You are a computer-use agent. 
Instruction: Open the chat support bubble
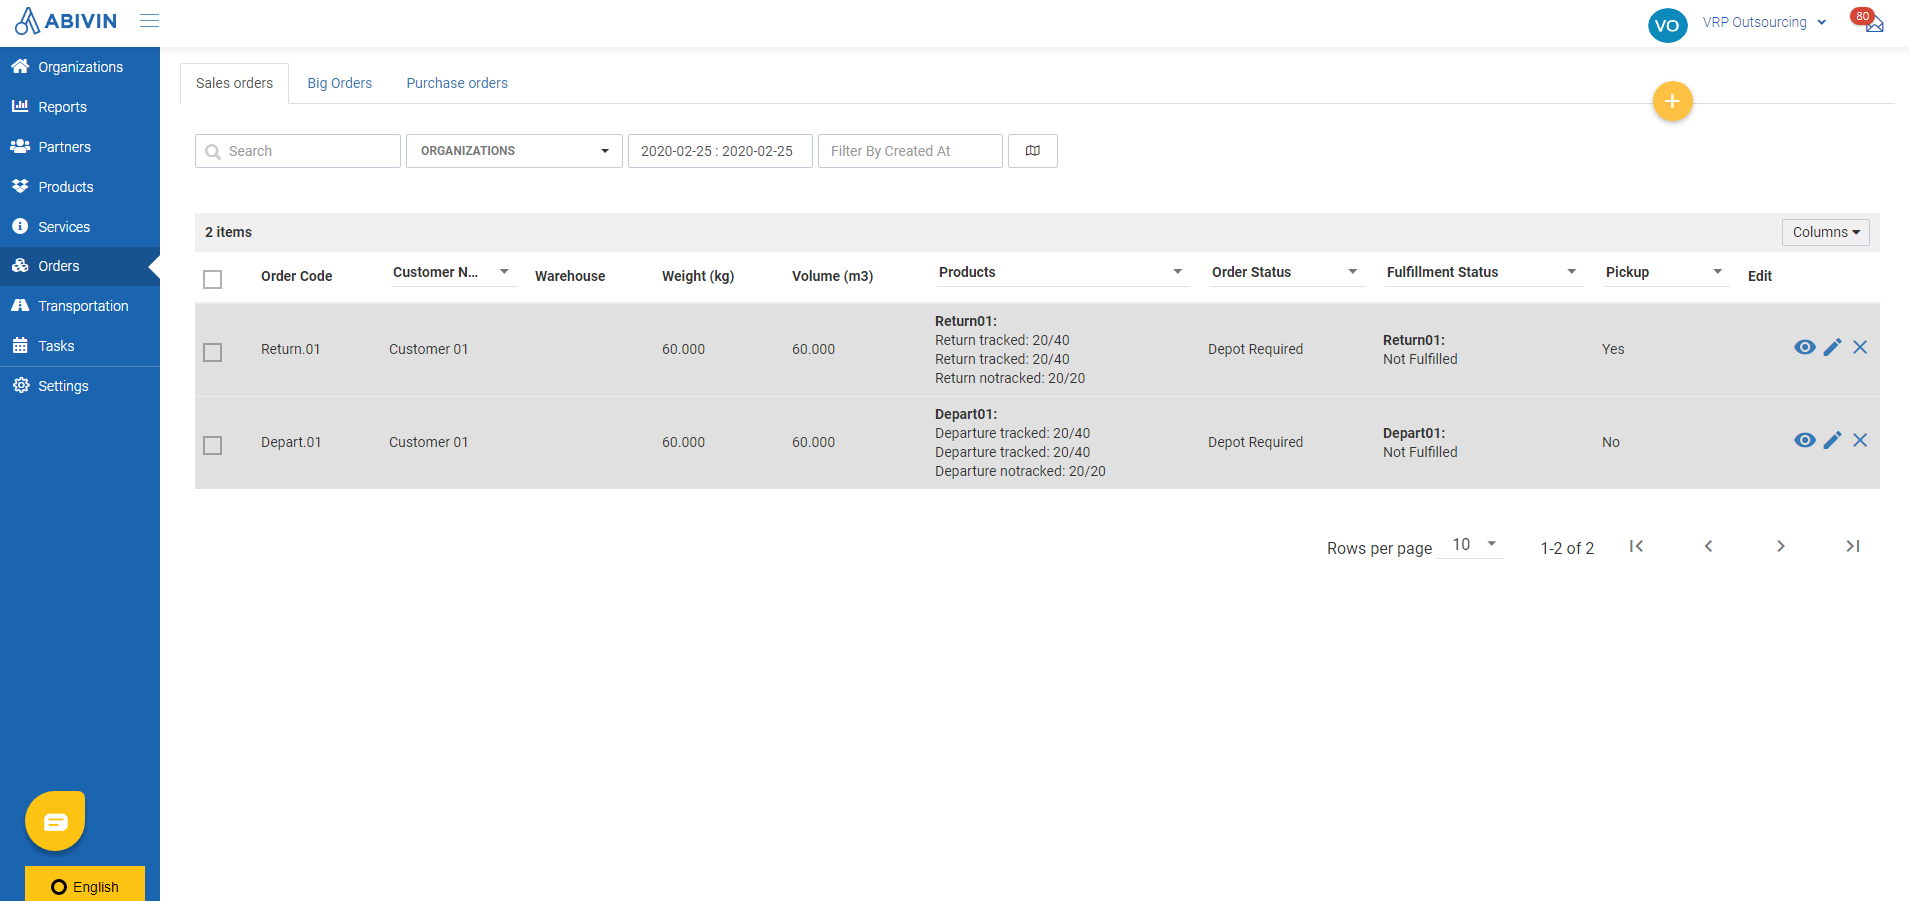point(55,821)
